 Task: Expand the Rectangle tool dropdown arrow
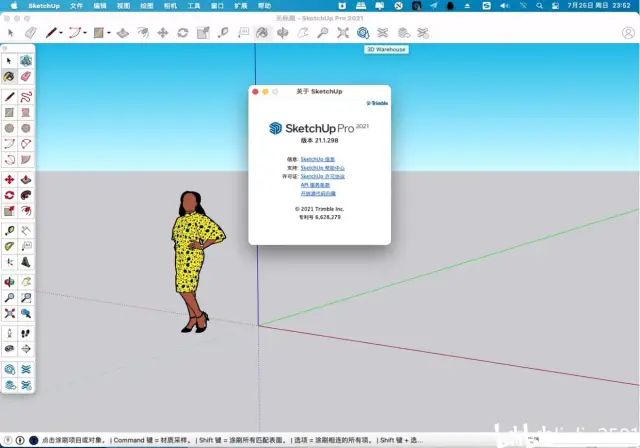[x=109, y=33]
